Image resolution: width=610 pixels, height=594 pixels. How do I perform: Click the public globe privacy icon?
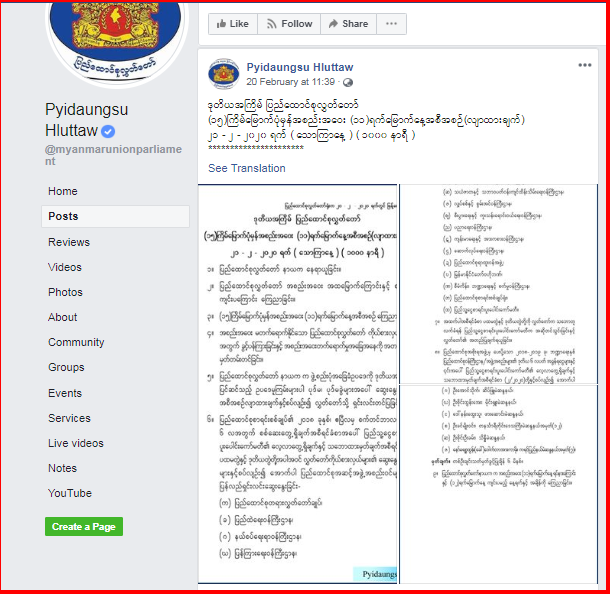[348, 82]
